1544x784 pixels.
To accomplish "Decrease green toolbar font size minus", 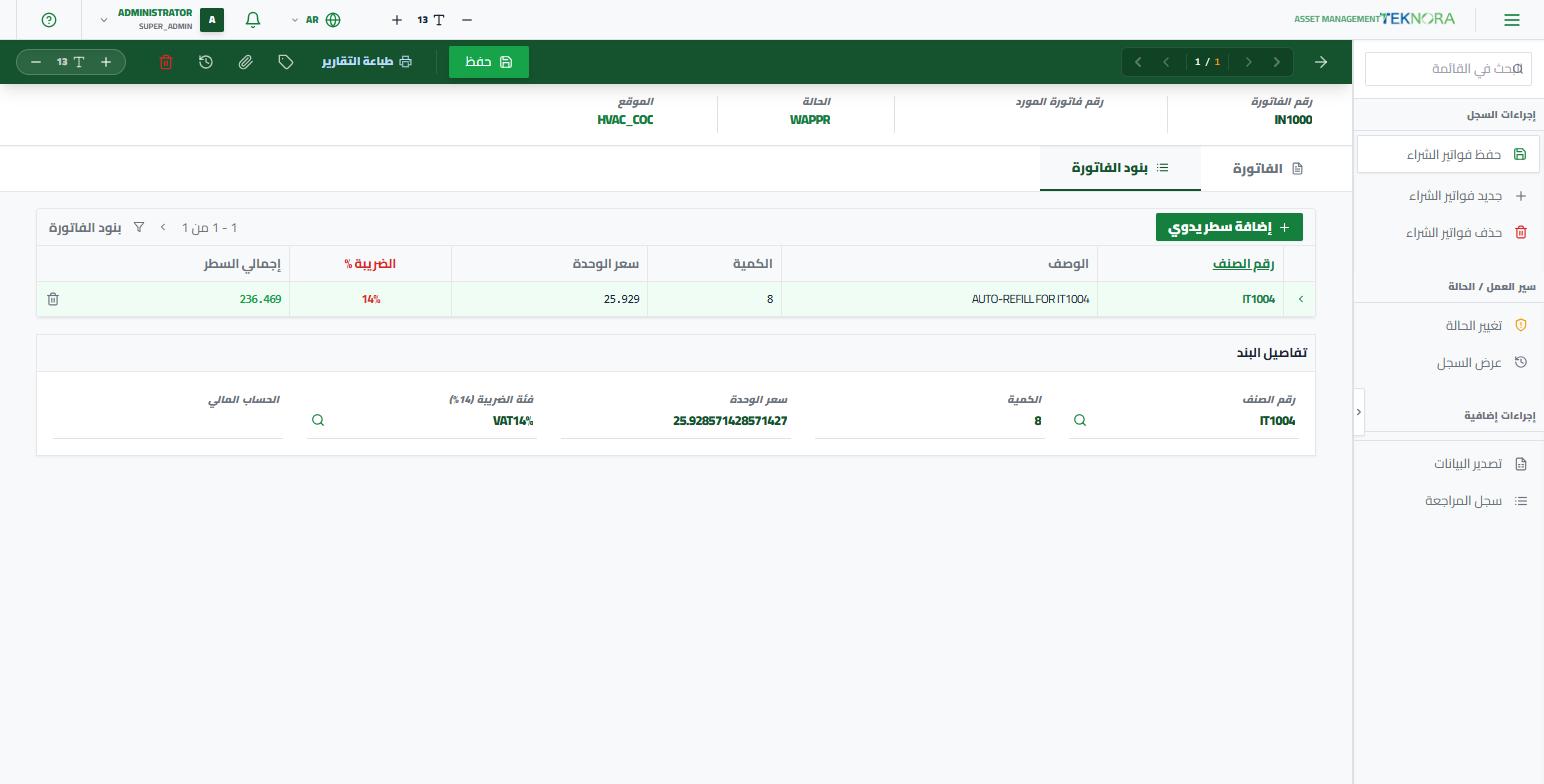I will [36, 62].
